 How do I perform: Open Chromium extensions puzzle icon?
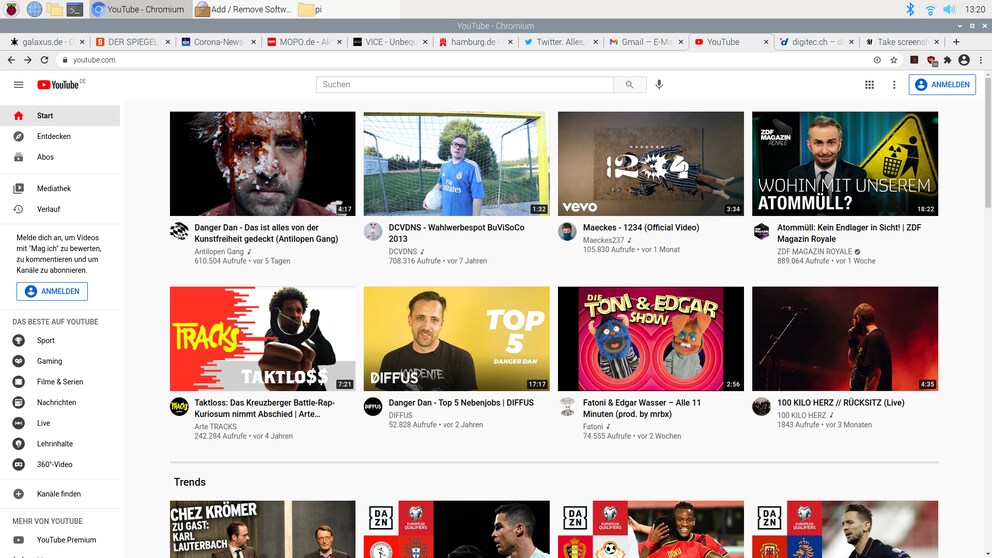point(947,60)
